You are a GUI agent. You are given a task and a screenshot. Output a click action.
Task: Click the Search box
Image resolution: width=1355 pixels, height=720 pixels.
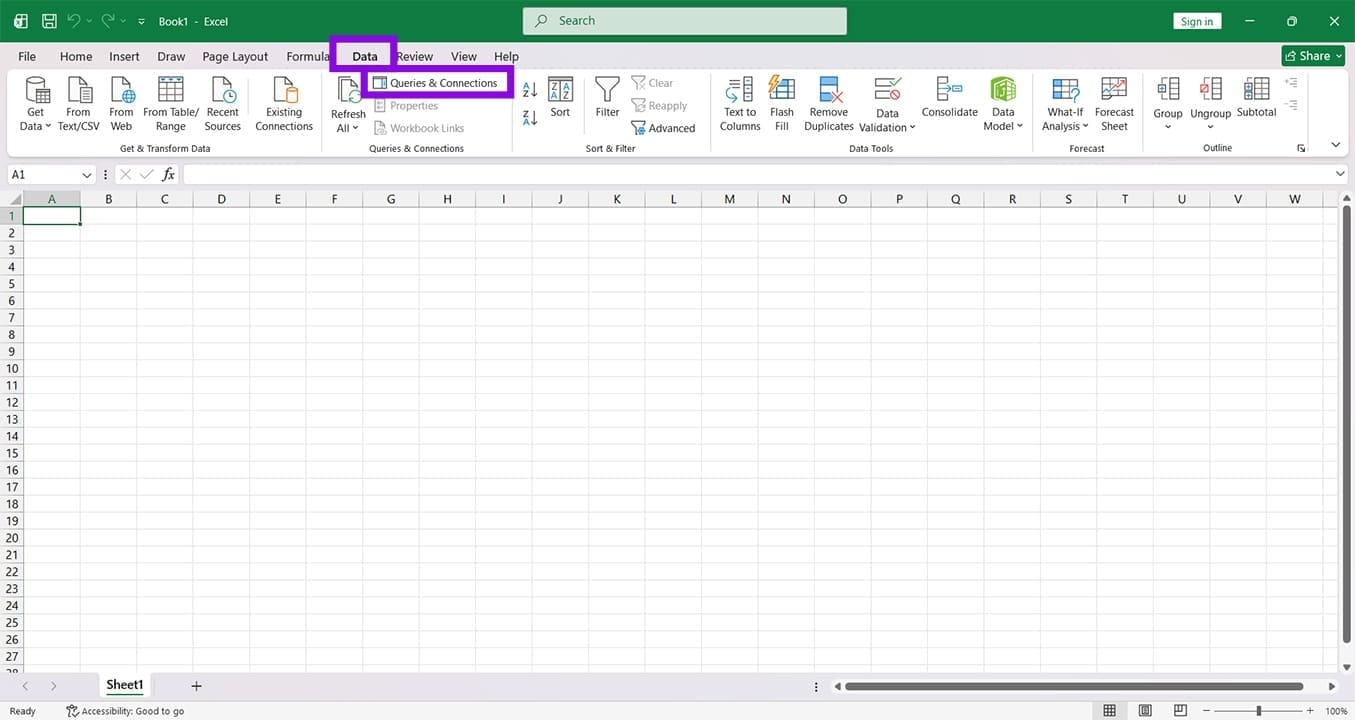tap(684, 20)
